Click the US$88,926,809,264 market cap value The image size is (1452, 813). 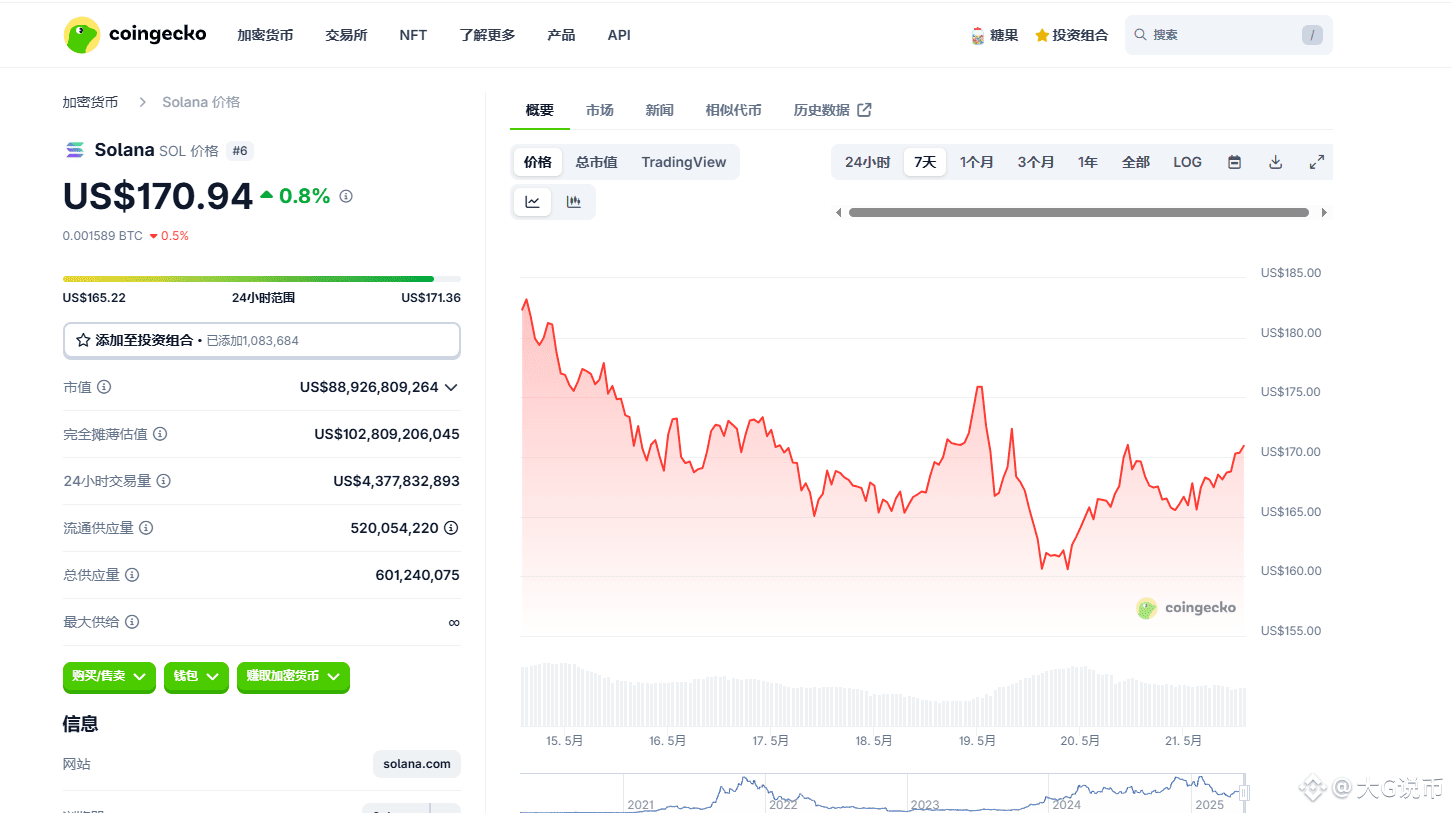[x=369, y=387]
